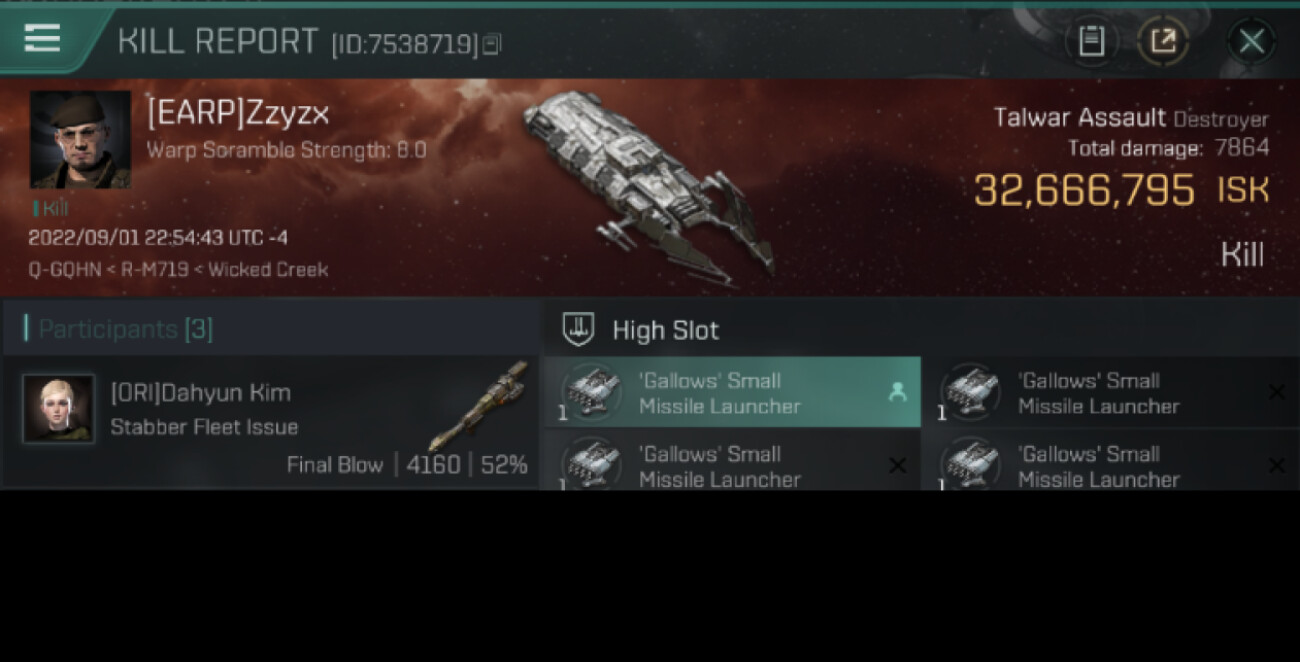Open Zzyzx pilot portrait
The width and height of the screenshot is (1300, 662).
80,140
